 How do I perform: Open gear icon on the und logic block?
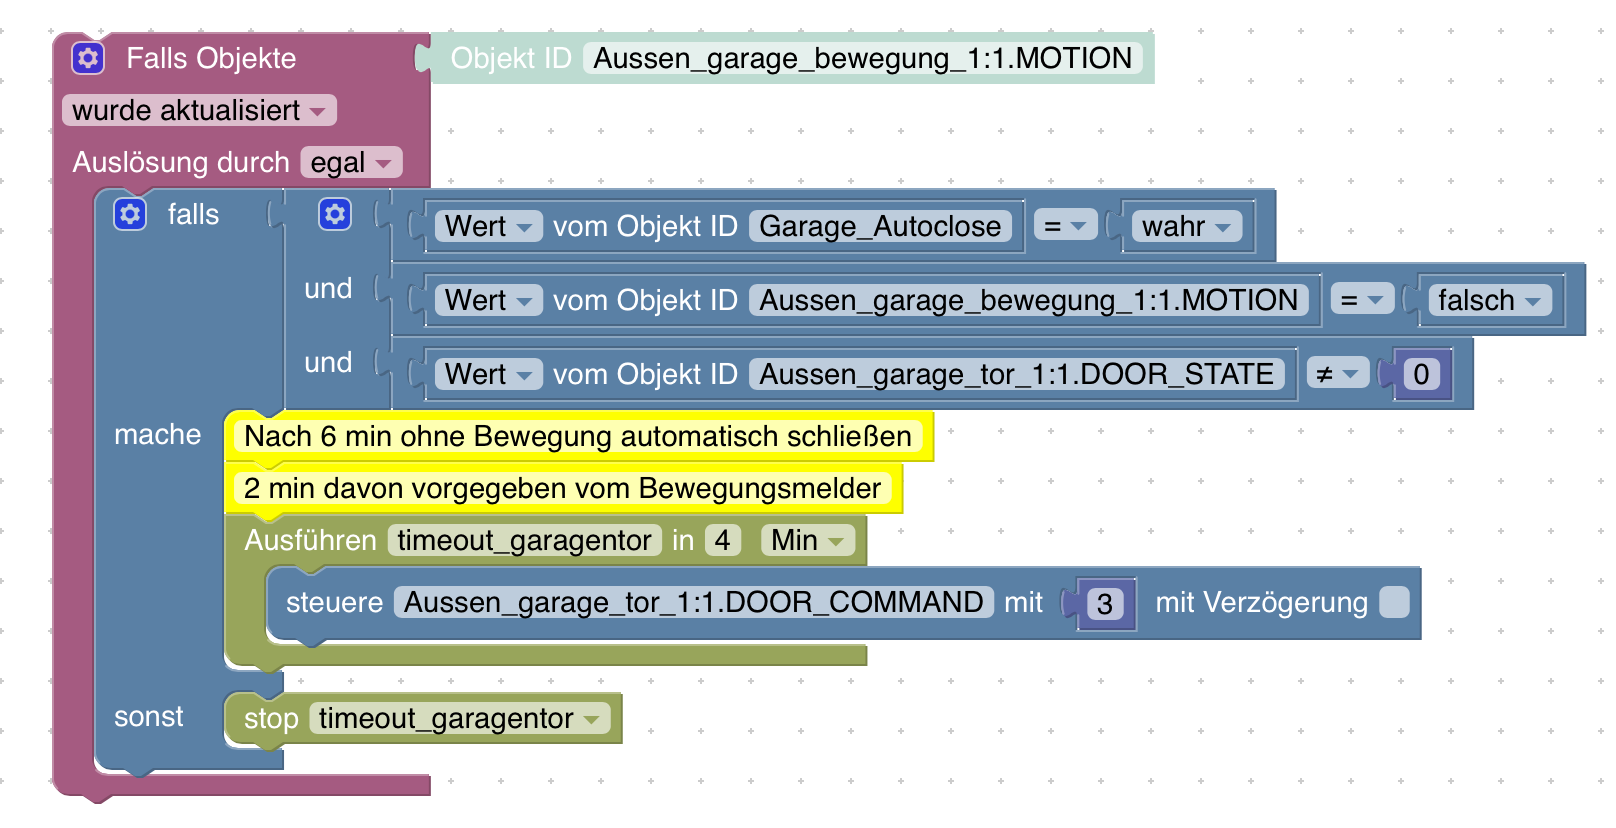click(335, 214)
